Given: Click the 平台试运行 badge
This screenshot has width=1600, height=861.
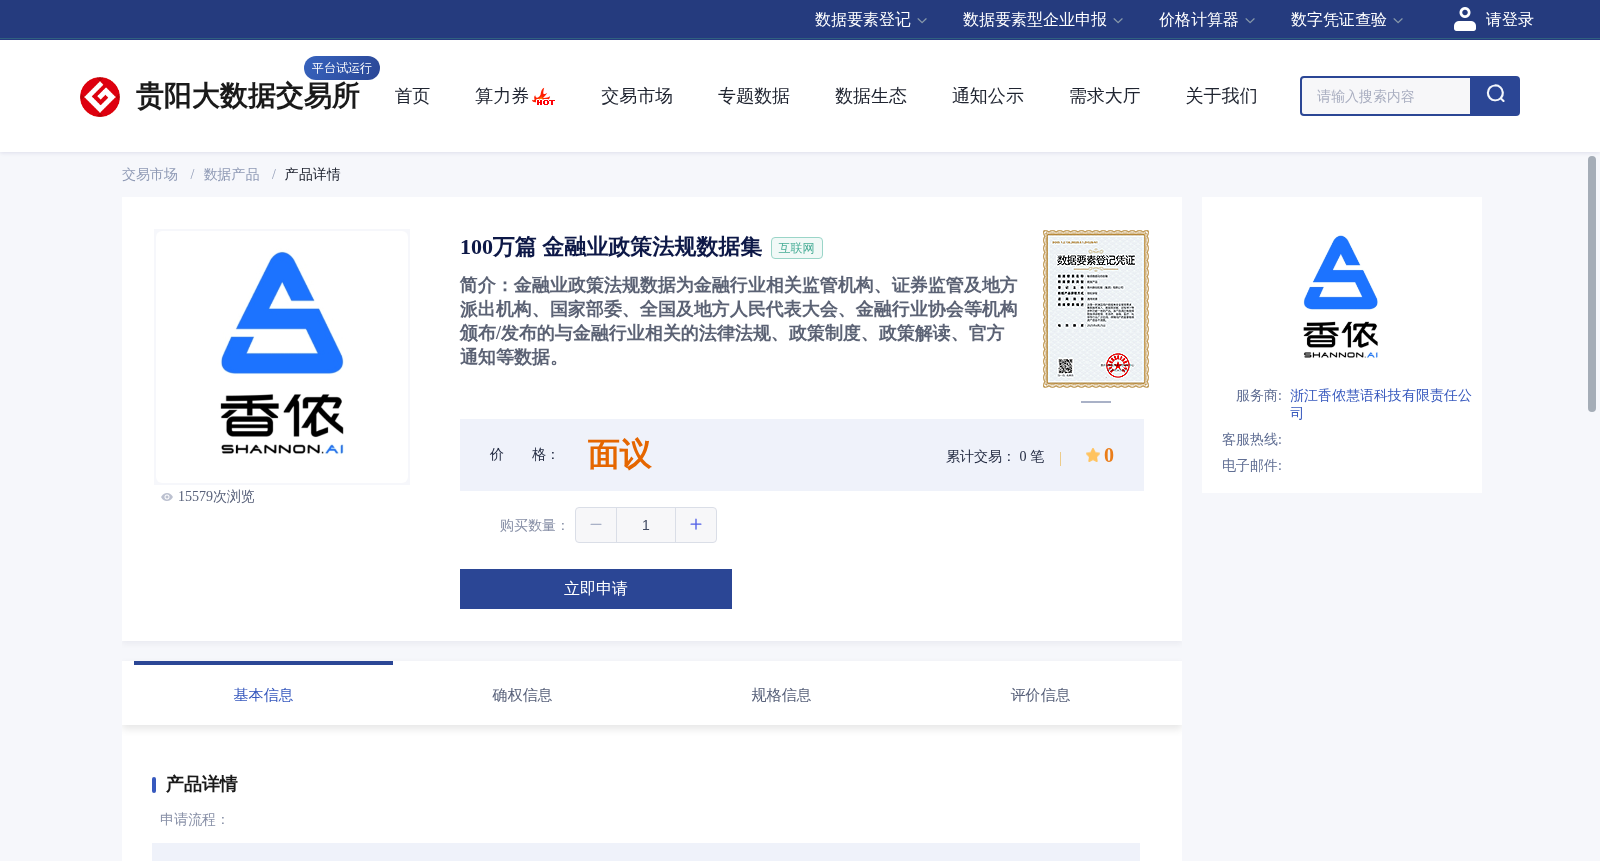Looking at the screenshot, I should (x=342, y=68).
